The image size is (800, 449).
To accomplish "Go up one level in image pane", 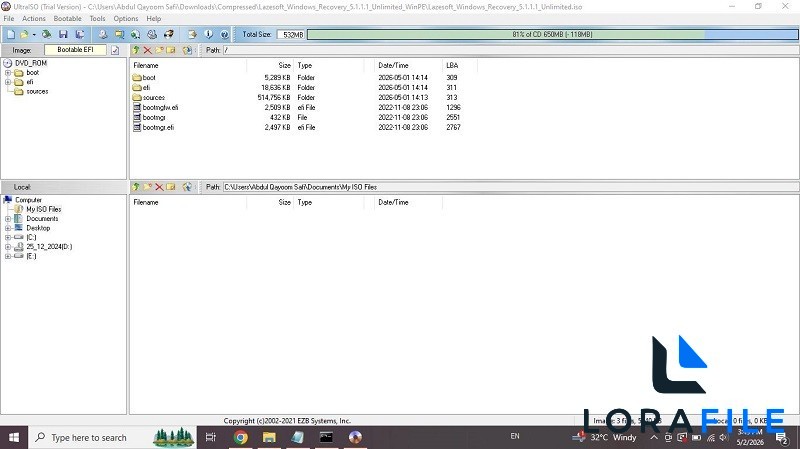I will 136,50.
